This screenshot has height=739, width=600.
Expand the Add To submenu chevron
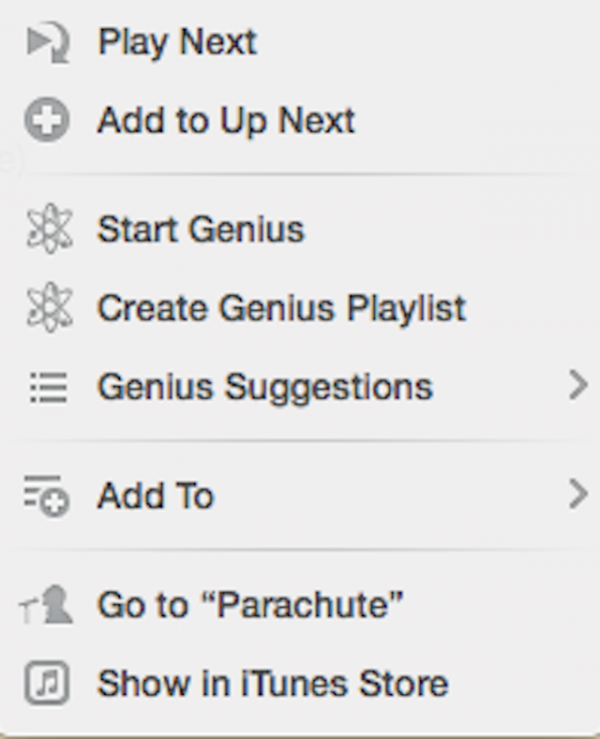point(578,494)
